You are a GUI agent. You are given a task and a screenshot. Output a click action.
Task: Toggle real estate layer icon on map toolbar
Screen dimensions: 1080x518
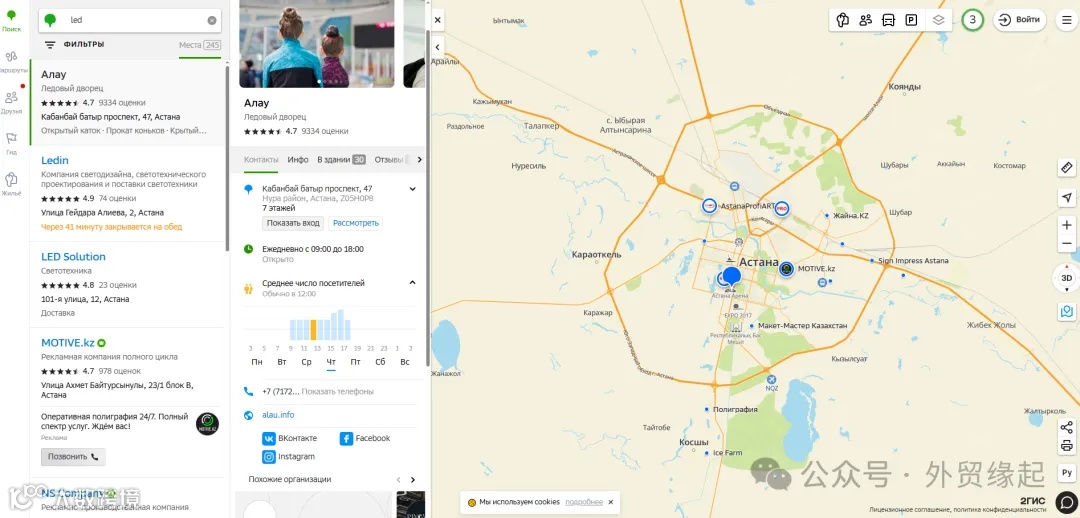pyautogui.click(x=842, y=20)
